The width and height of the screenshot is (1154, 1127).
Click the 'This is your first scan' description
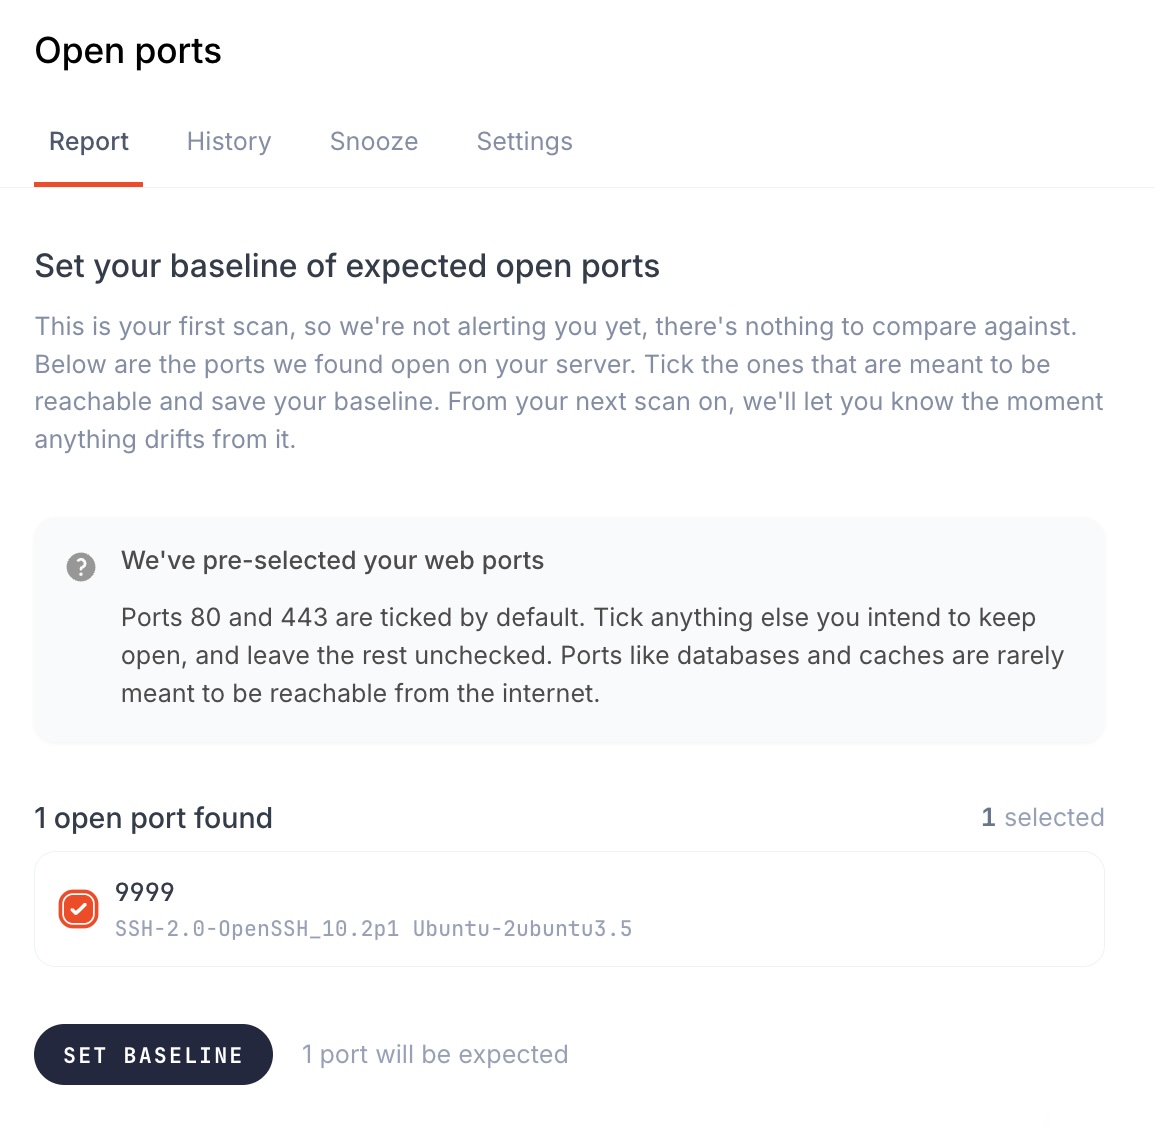[x=569, y=383]
